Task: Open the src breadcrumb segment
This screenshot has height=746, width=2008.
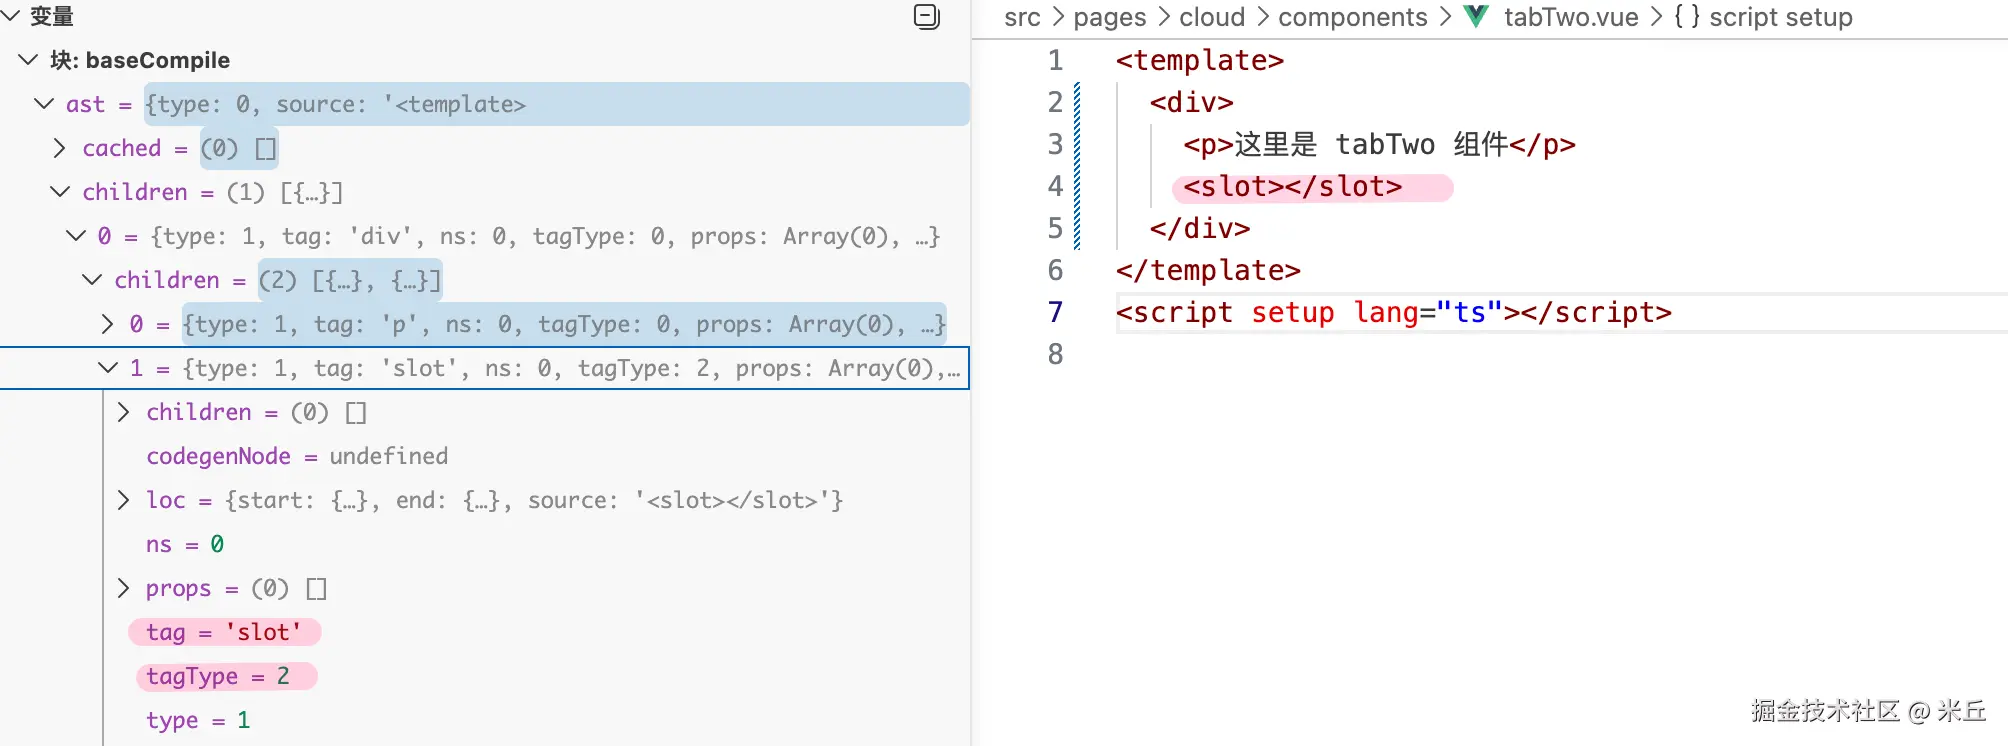Action: [1022, 17]
